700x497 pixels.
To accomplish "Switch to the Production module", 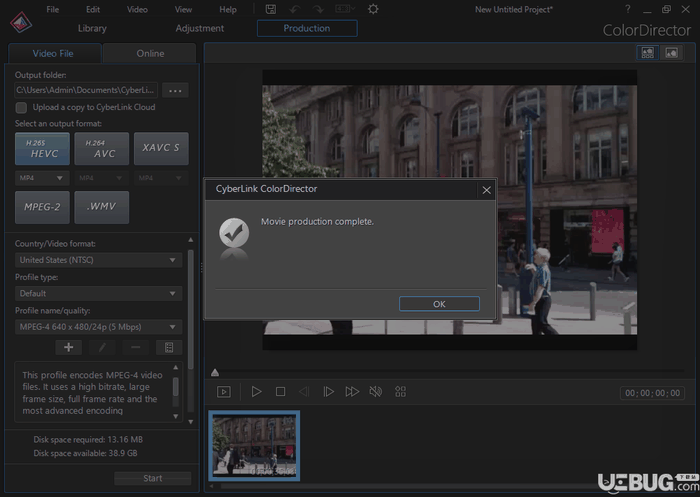I will pyautogui.click(x=307, y=28).
